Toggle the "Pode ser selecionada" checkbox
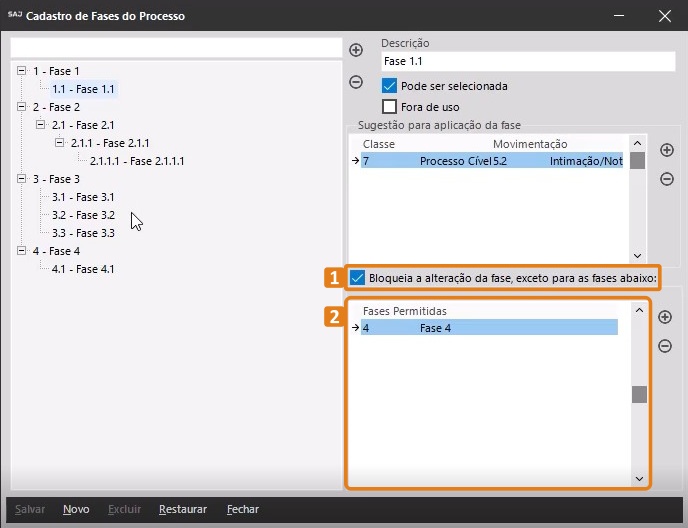Viewport: 688px width, 528px height. [390, 87]
